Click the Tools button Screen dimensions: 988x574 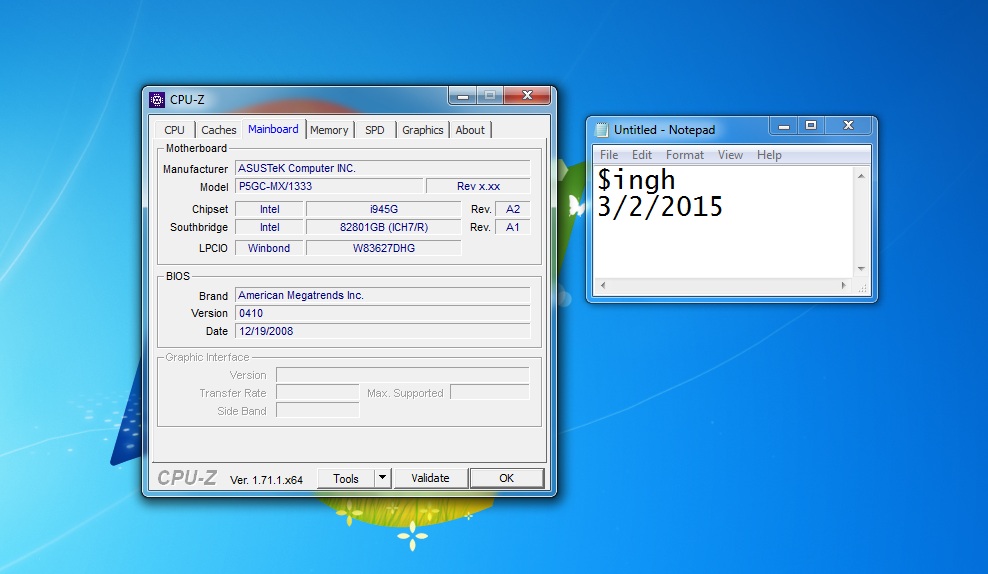pyautogui.click(x=345, y=478)
